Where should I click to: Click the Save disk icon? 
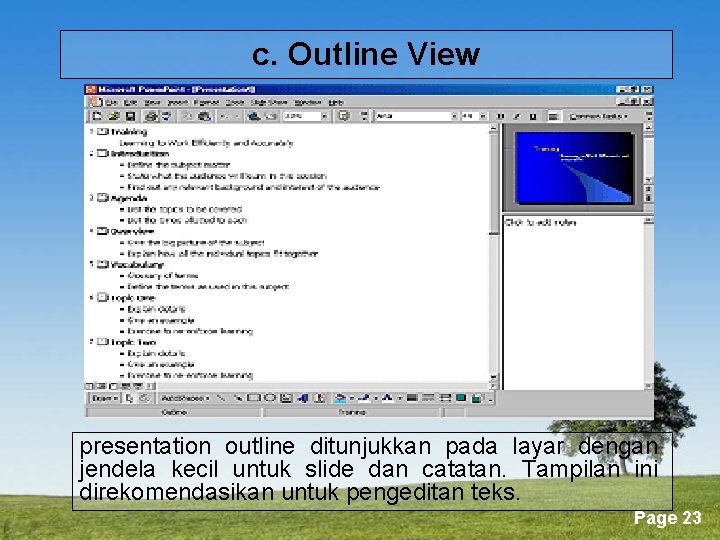tap(130, 116)
